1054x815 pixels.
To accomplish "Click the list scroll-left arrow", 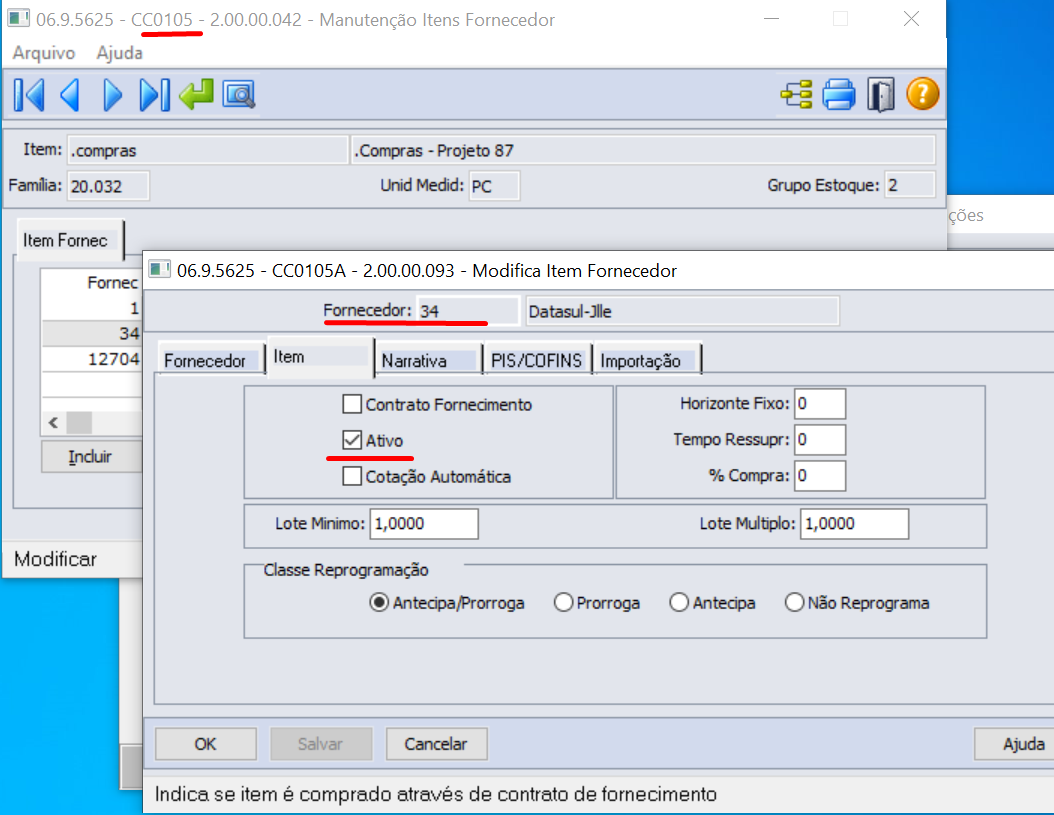I will click(x=53, y=423).
